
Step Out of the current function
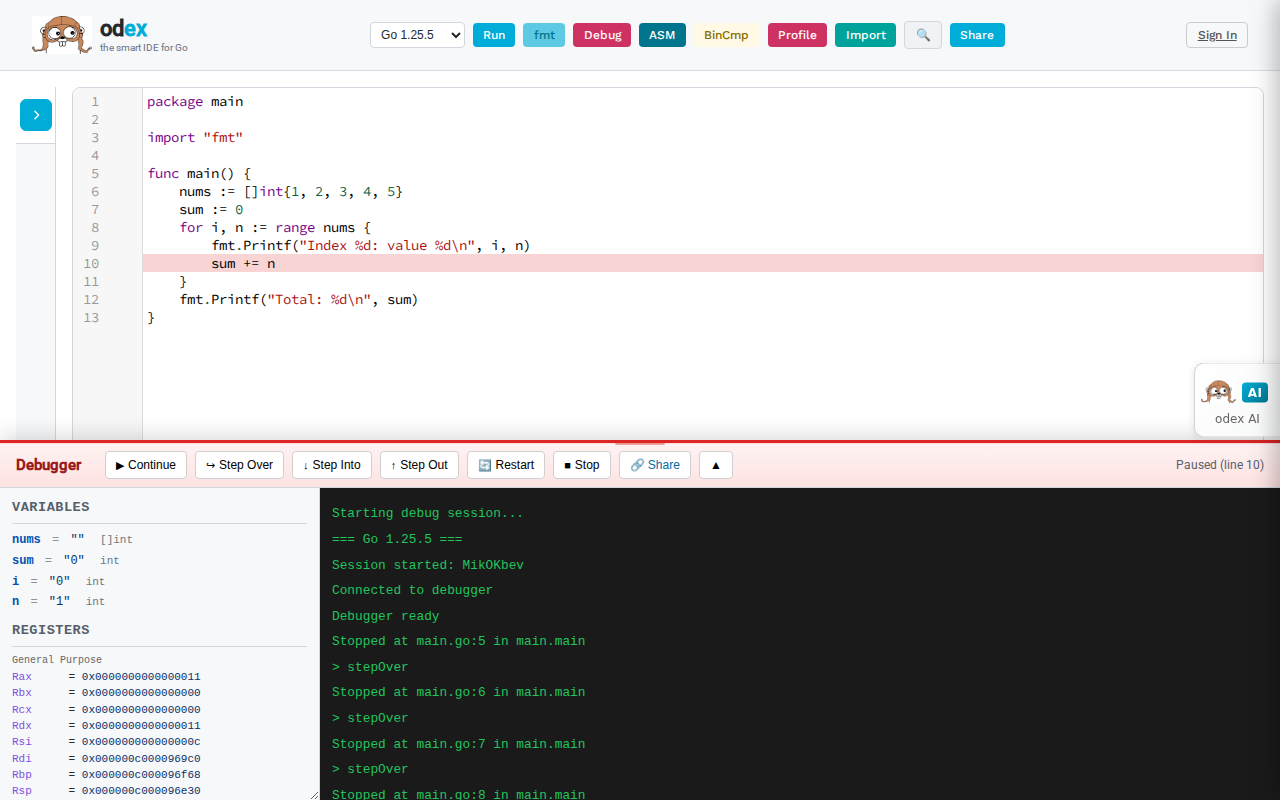click(419, 464)
